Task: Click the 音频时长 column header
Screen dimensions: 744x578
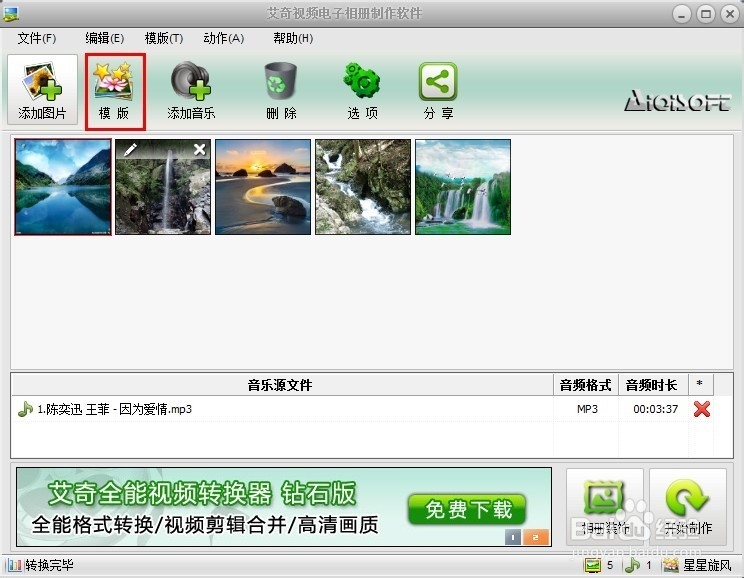Action: click(653, 385)
